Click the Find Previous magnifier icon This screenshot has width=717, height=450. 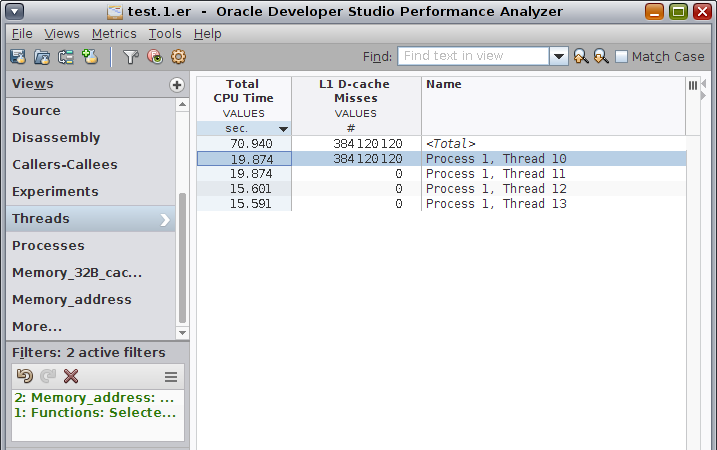(580, 57)
